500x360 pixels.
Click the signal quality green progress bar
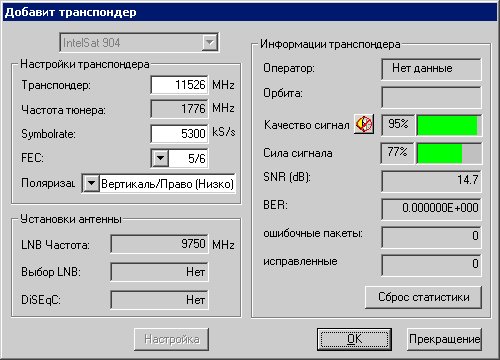click(x=449, y=125)
